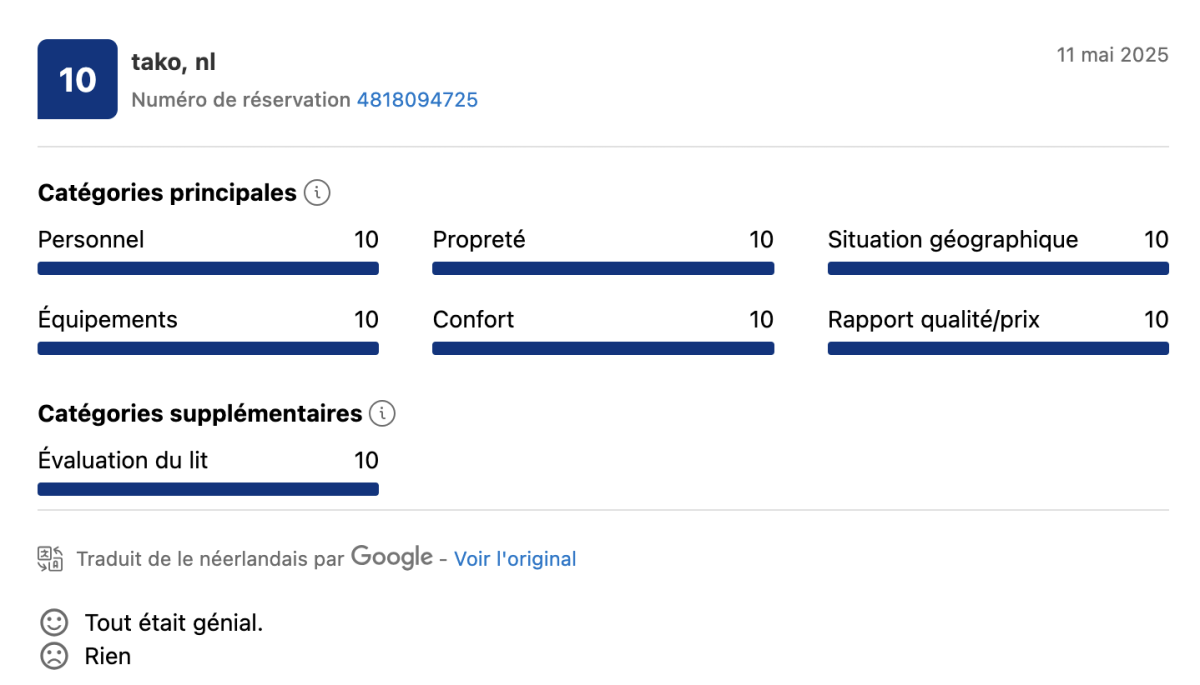This screenshot has height=685, width=1200.
Task: Open reservation number 4818094725 link
Action: 417,100
